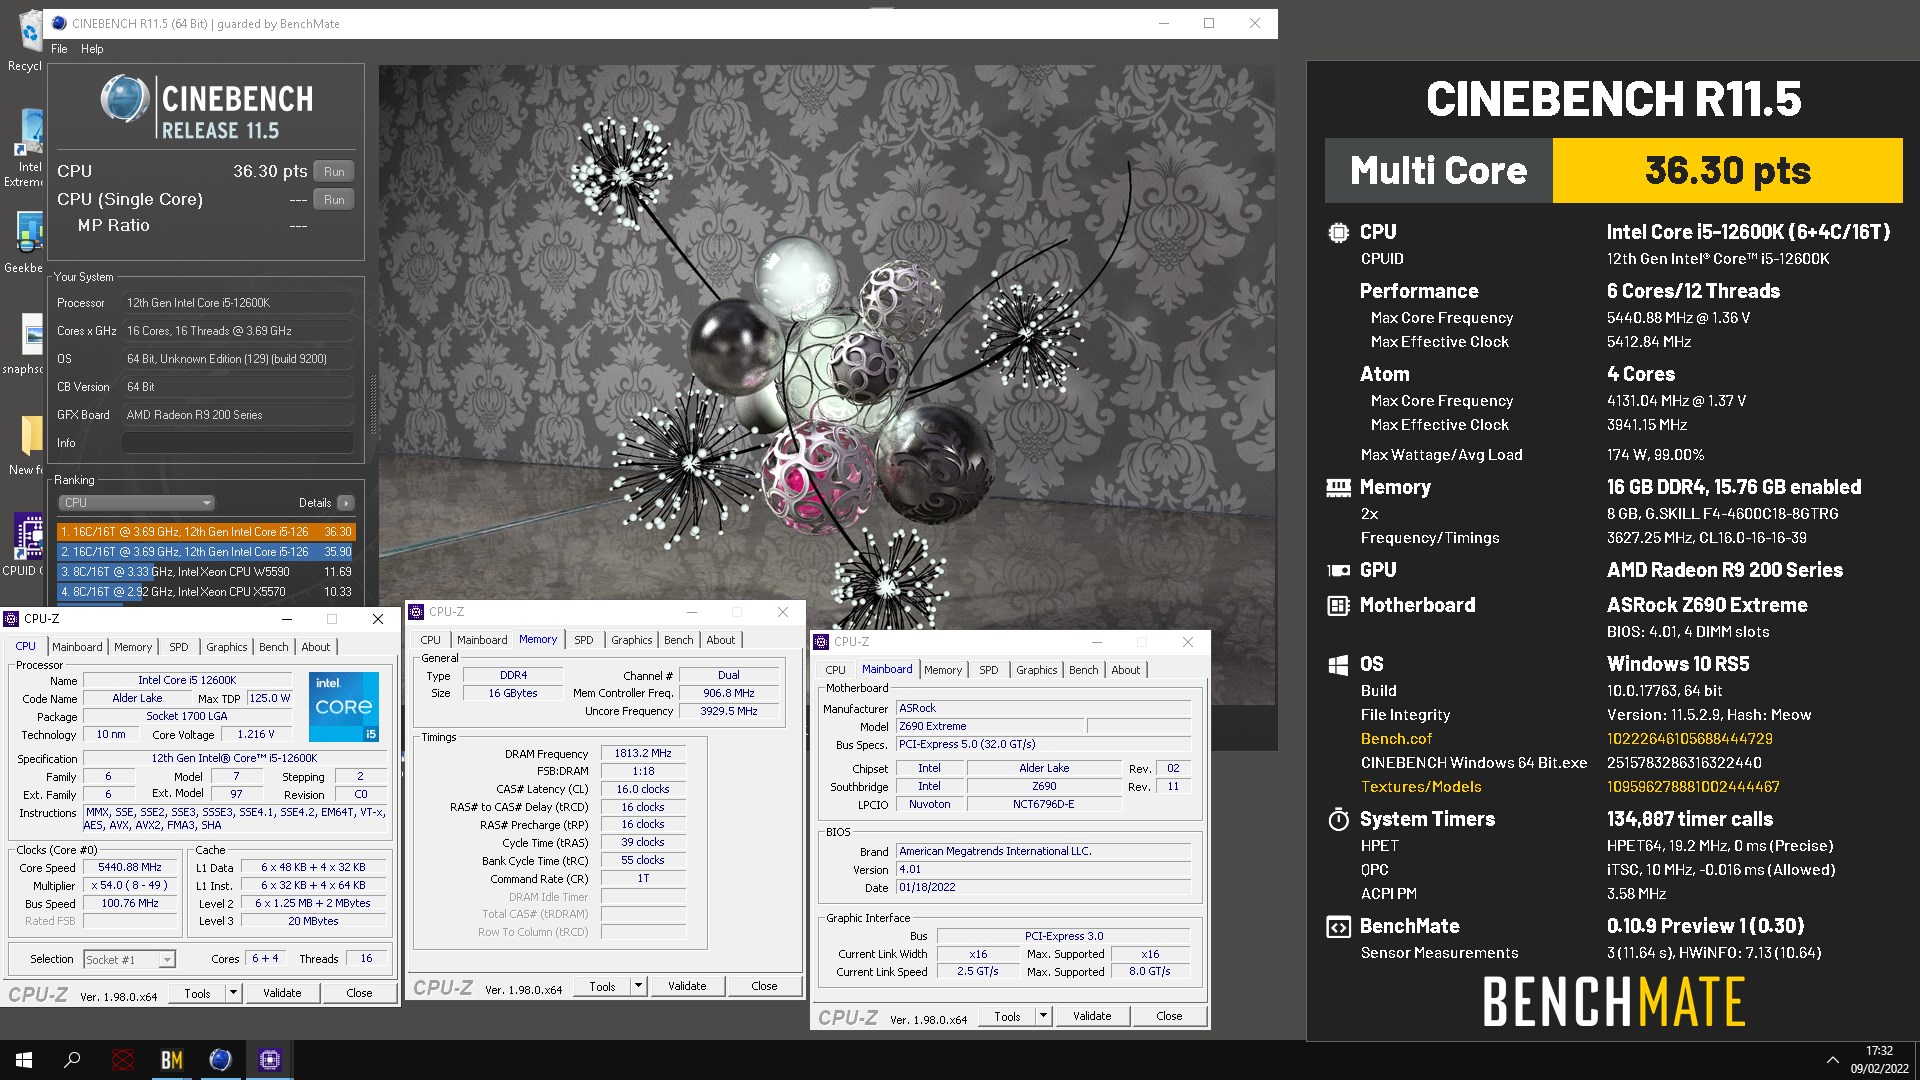
Task: Open the Windows Start menu
Action: (x=24, y=1060)
